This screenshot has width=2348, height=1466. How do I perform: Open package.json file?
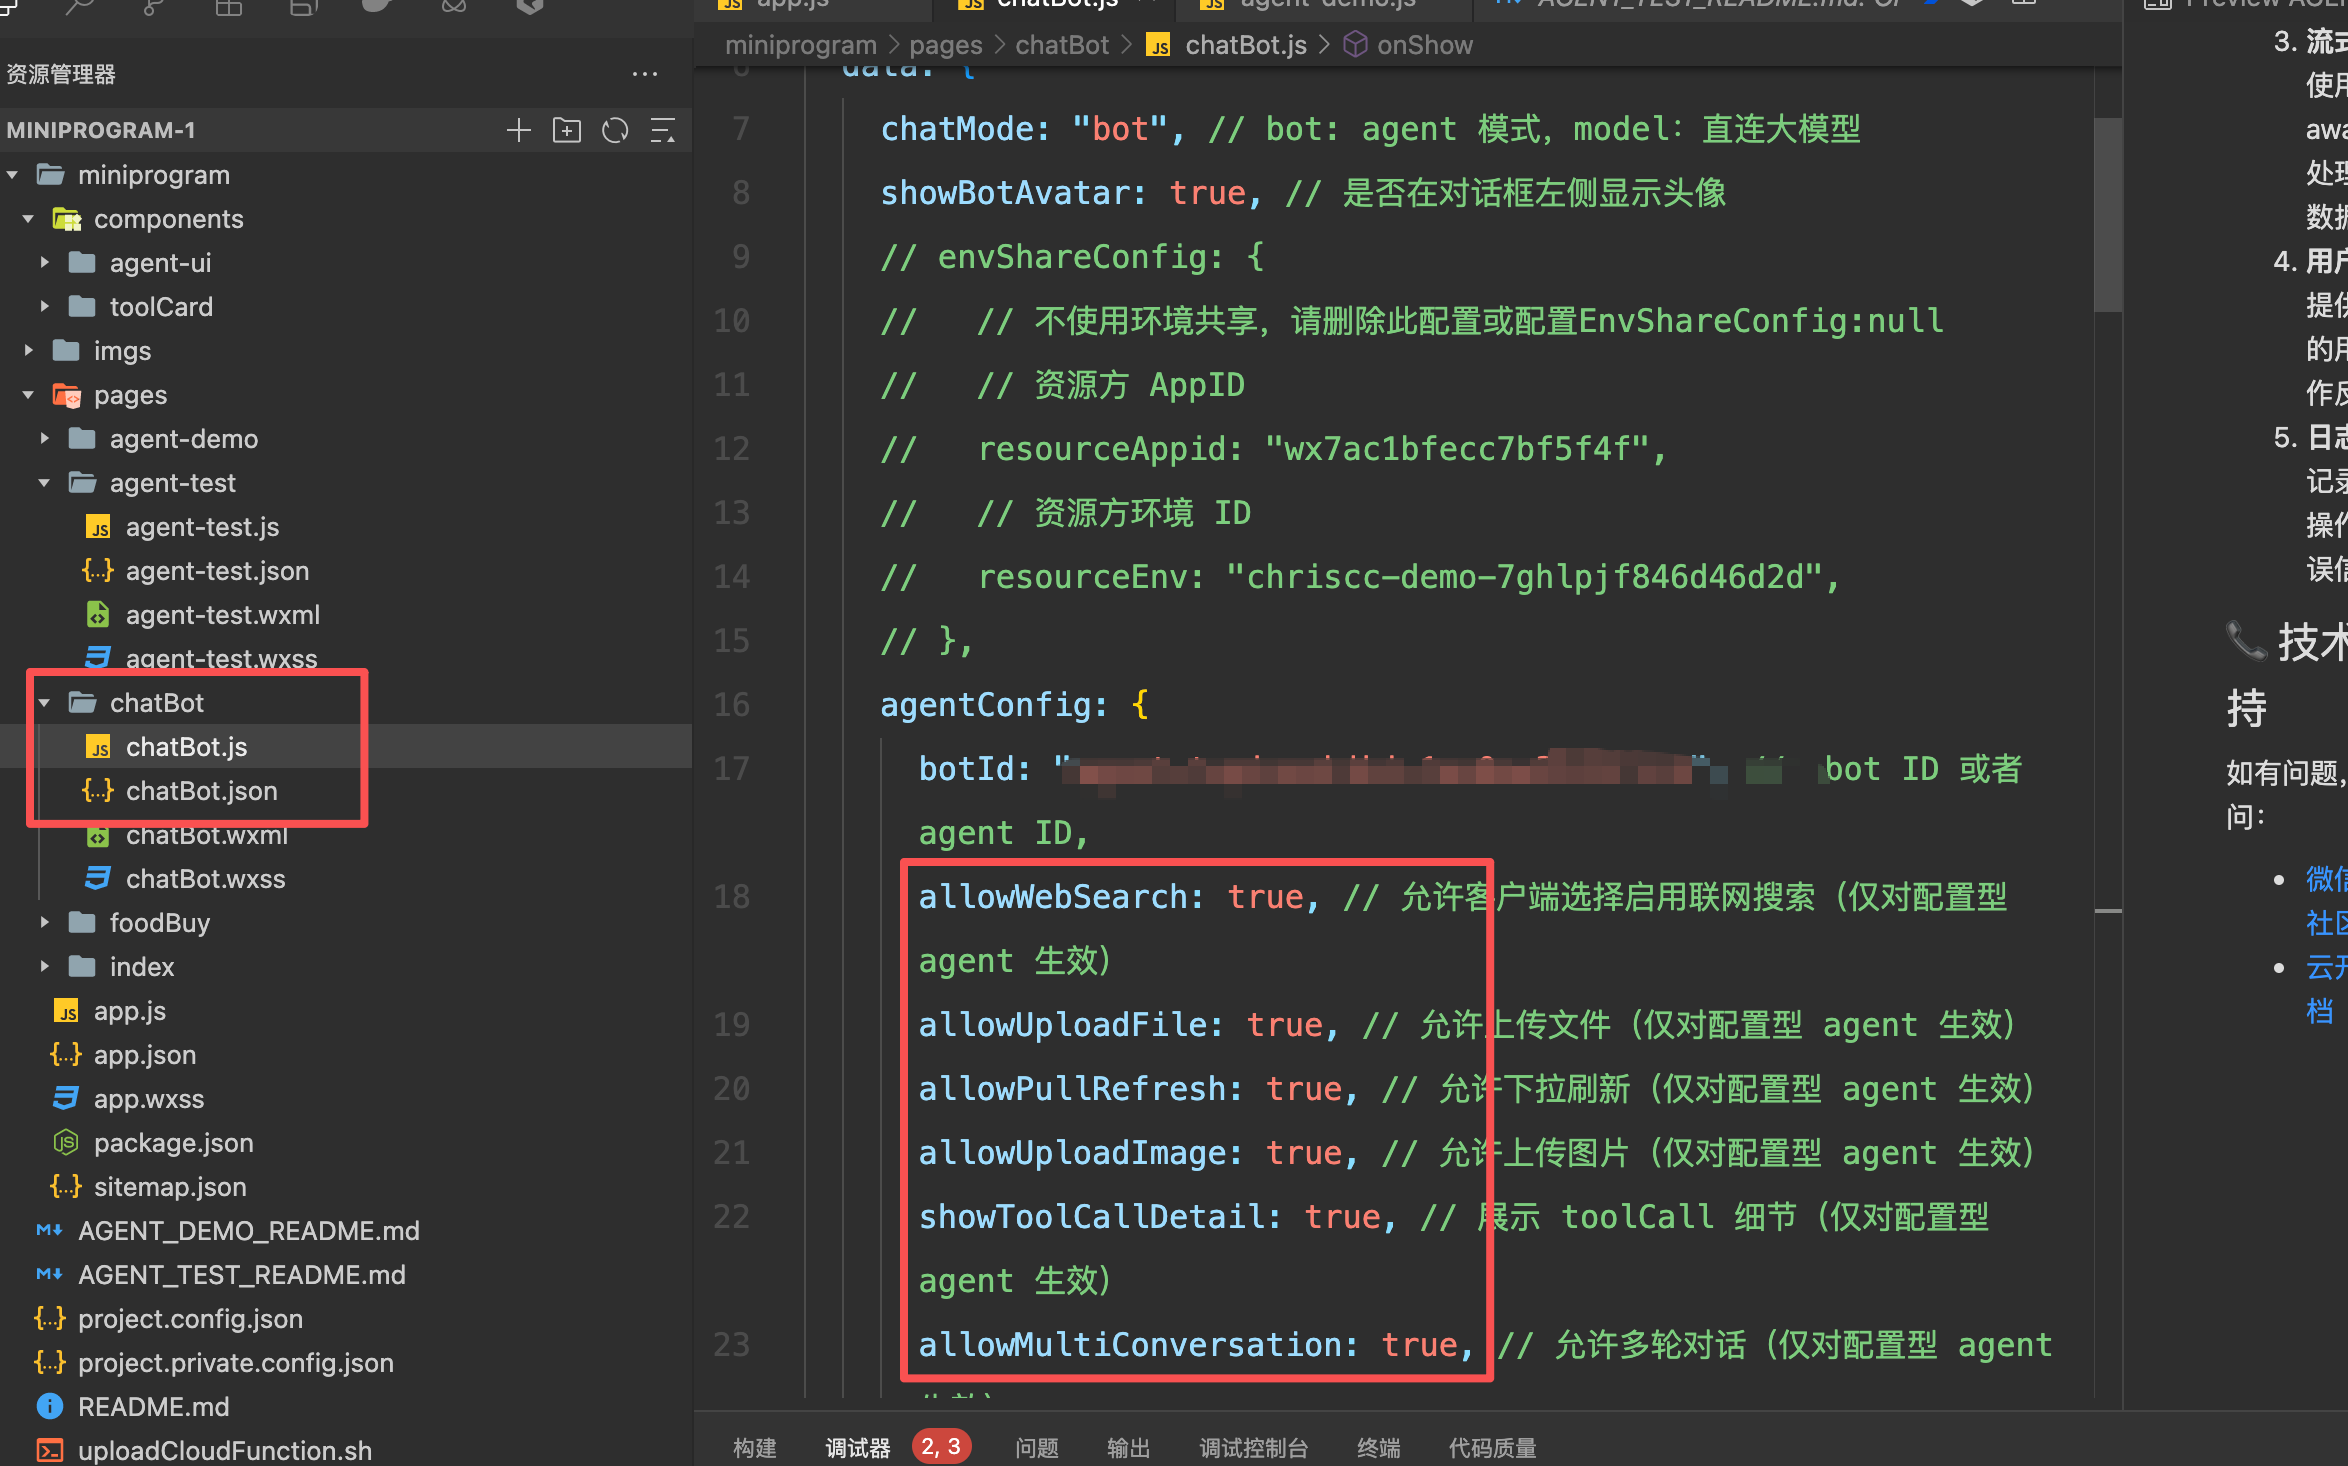click(173, 1143)
